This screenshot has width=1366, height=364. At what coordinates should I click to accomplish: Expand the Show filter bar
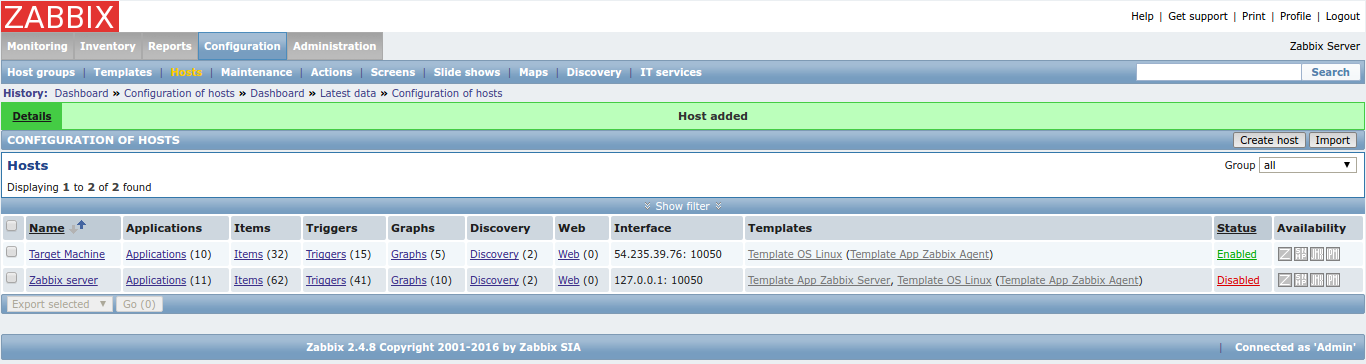[x=683, y=206]
